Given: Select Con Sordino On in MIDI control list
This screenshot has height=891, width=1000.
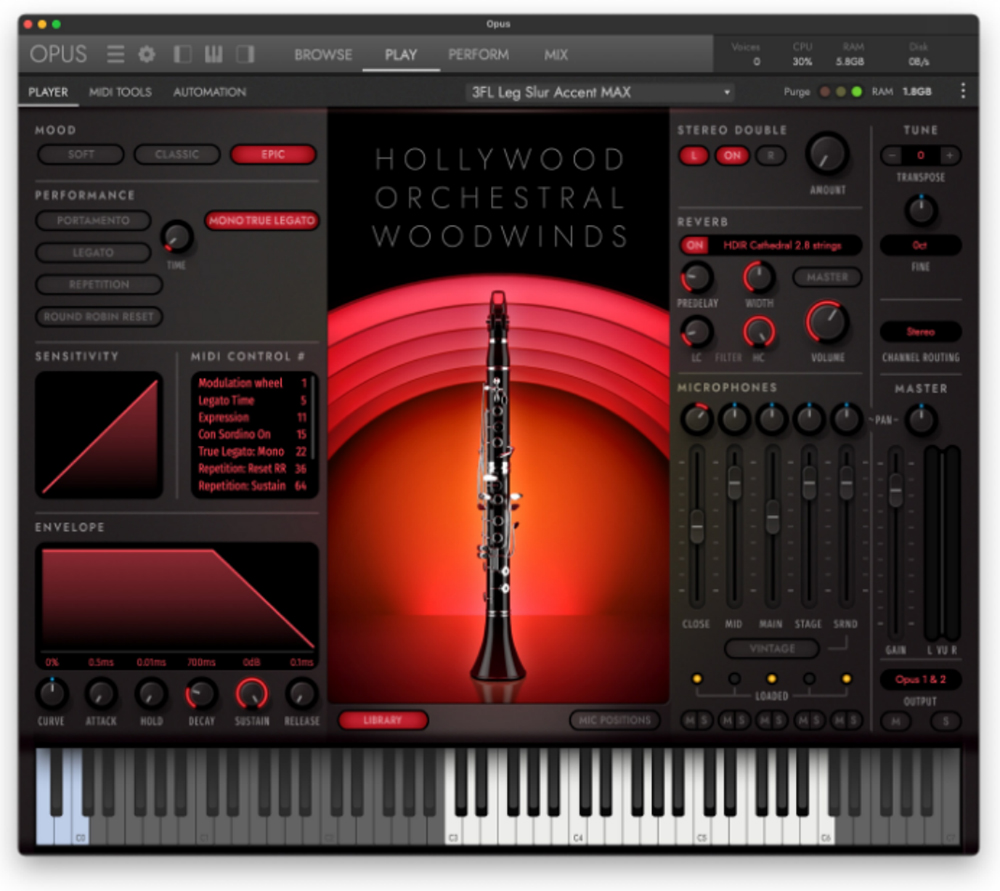Looking at the screenshot, I should (x=253, y=434).
